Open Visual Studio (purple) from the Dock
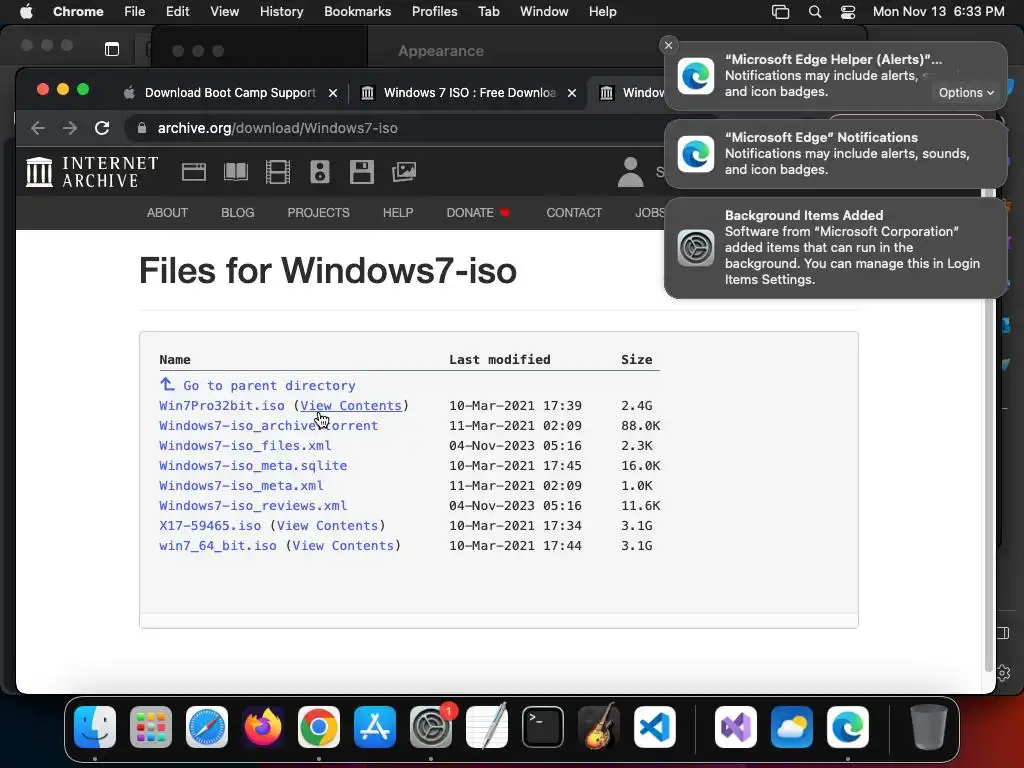Viewport: 1024px width, 768px height. point(736,727)
